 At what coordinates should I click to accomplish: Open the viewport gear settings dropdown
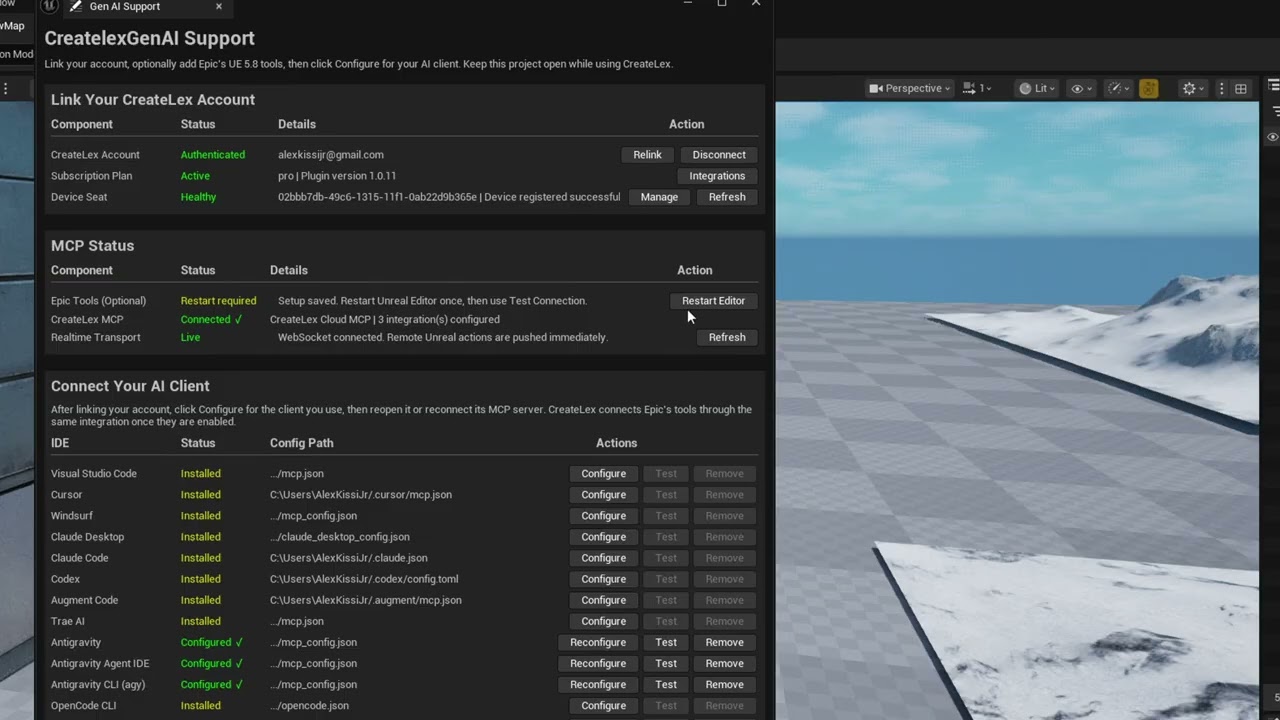click(1193, 88)
